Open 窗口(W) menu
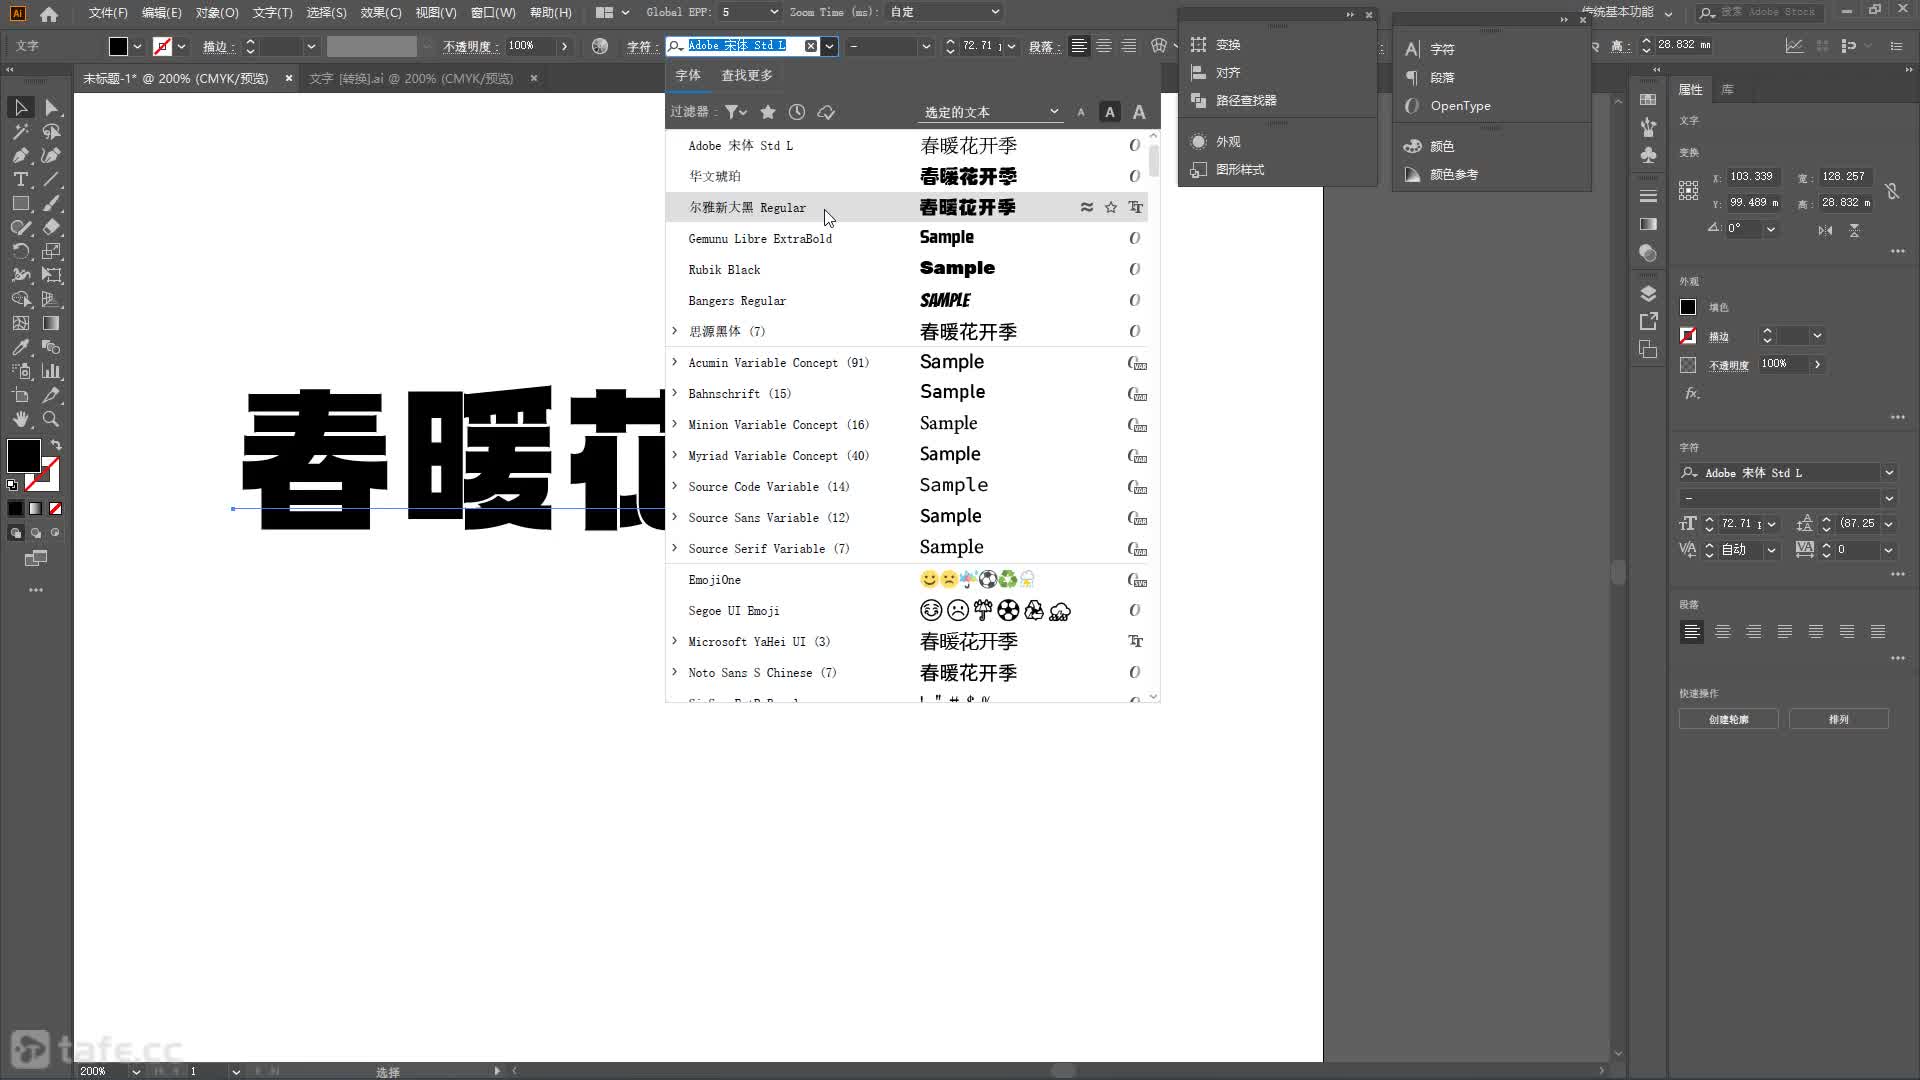1920x1080 pixels. 493,13
